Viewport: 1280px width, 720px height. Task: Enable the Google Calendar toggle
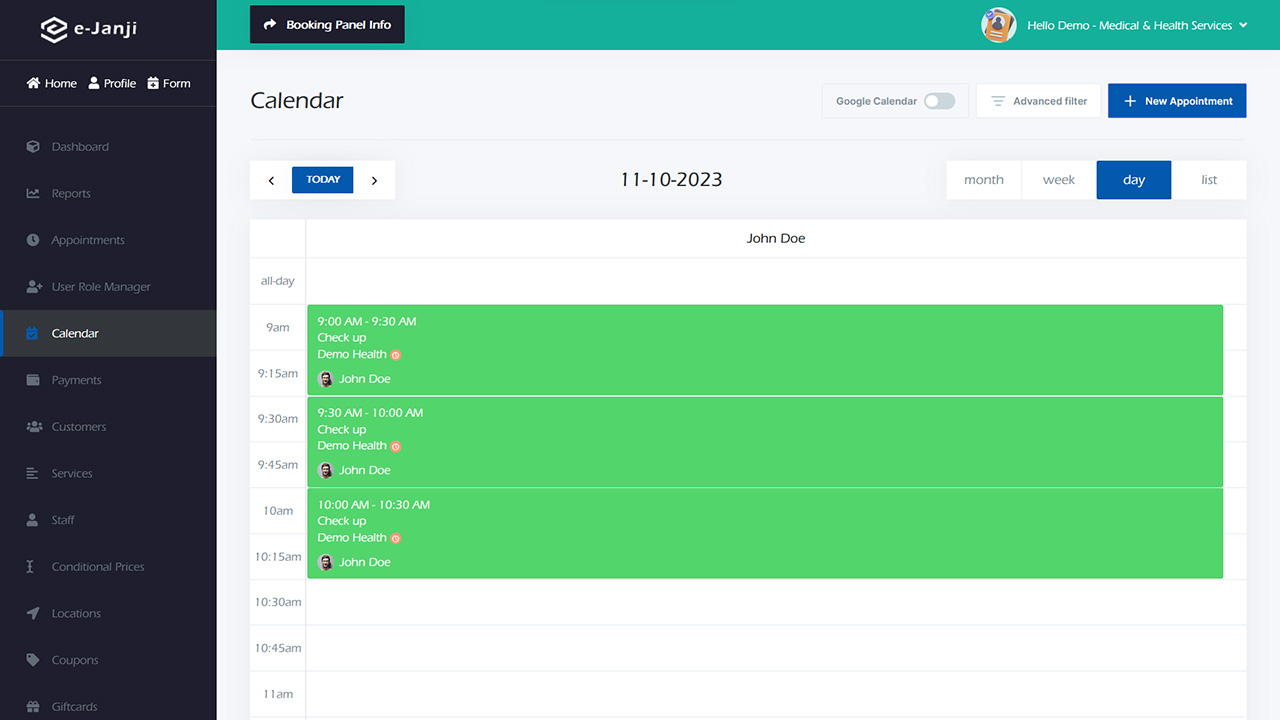click(939, 101)
